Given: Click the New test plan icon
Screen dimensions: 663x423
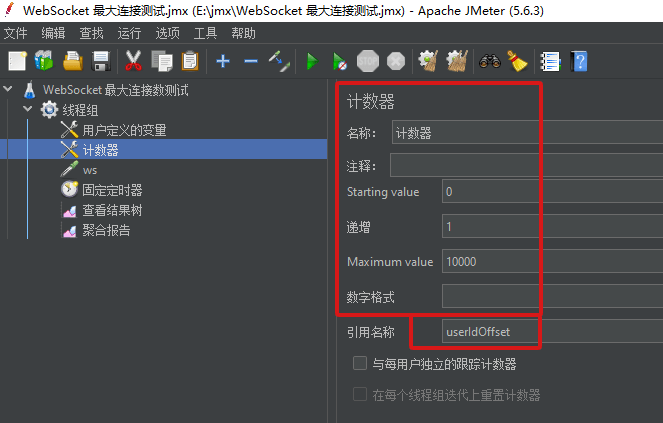Looking at the screenshot, I should (x=17, y=61).
